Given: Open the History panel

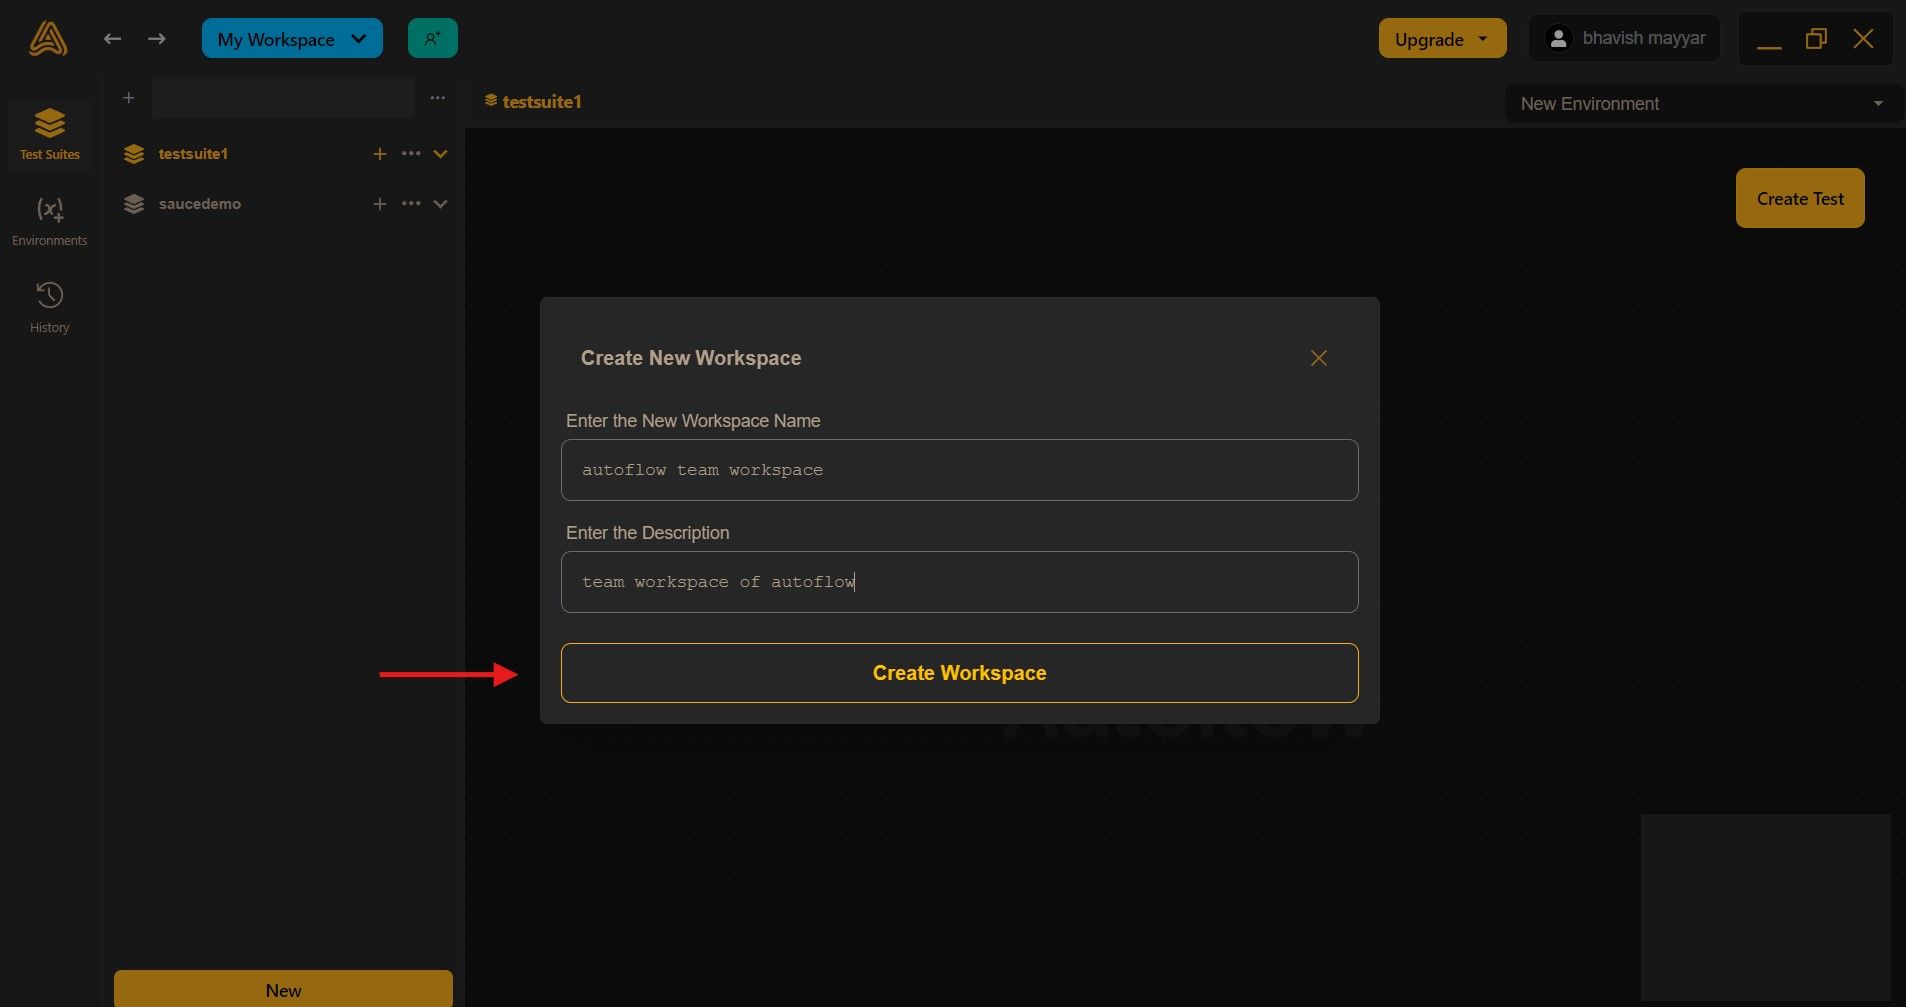Looking at the screenshot, I should pos(49,305).
